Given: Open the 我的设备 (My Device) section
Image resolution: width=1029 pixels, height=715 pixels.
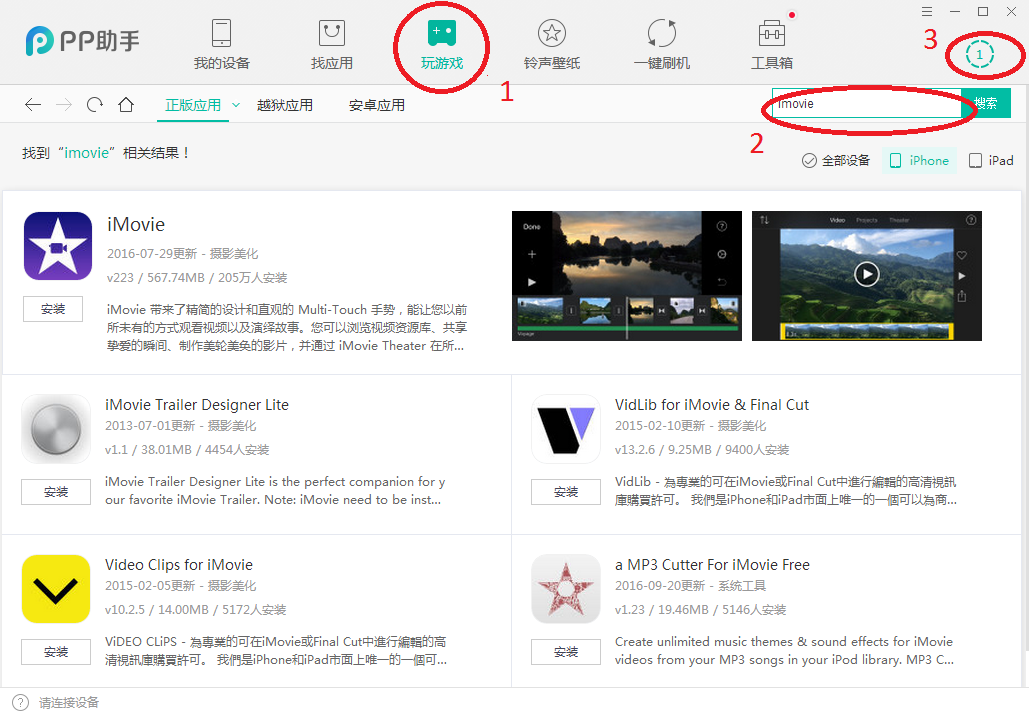Looking at the screenshot, I should (x=221, y=45).
